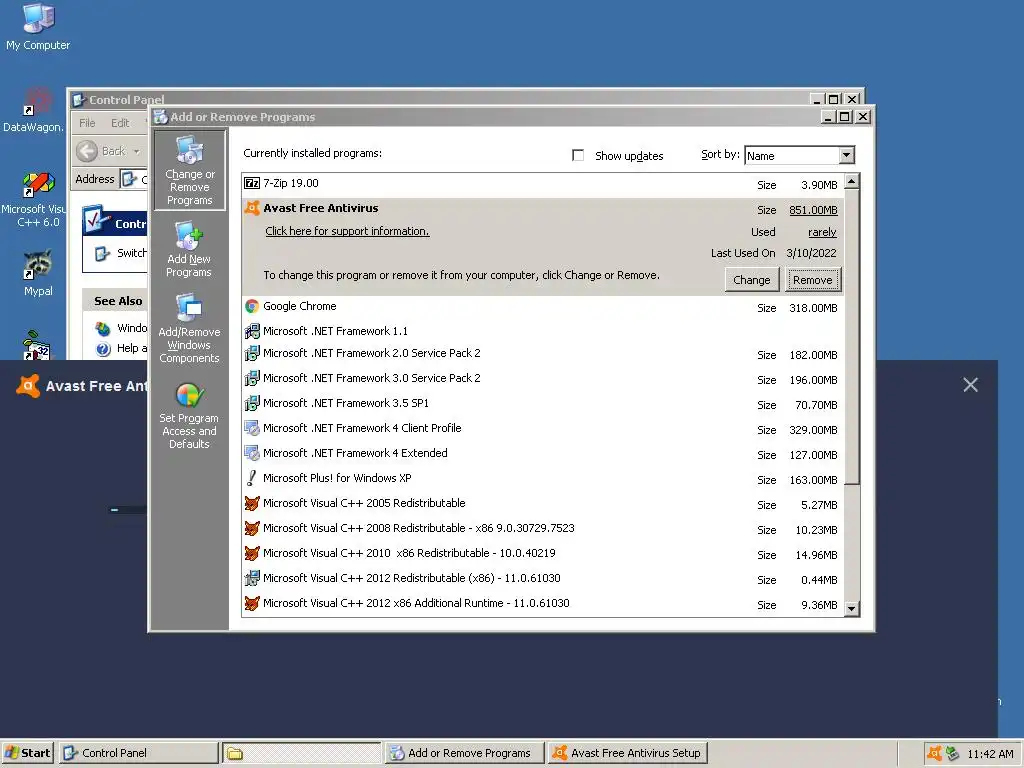Select Visual C++ 2005 Redistributable icon
Image resolution: width=1024 pixels, height=768 pixels.
coord(252,503)
